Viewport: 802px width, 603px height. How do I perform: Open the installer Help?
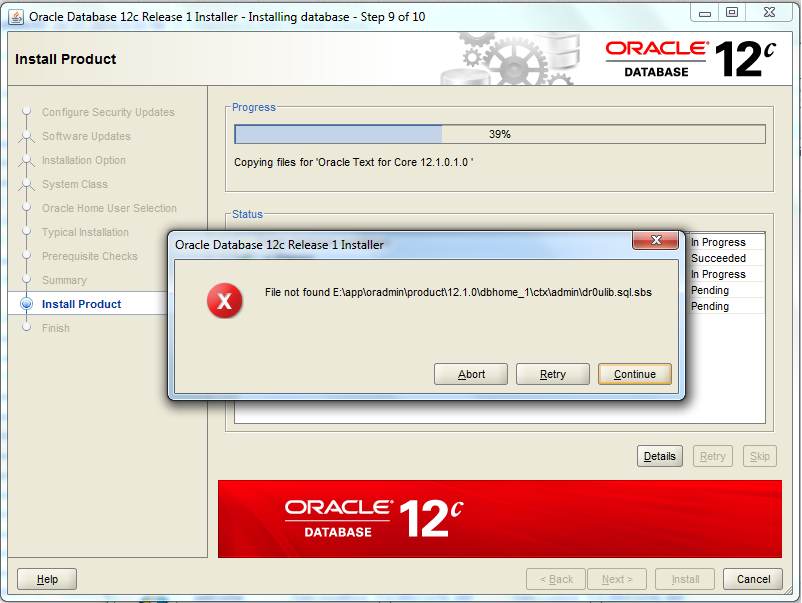pyautogui.click(x=46, y=578)
